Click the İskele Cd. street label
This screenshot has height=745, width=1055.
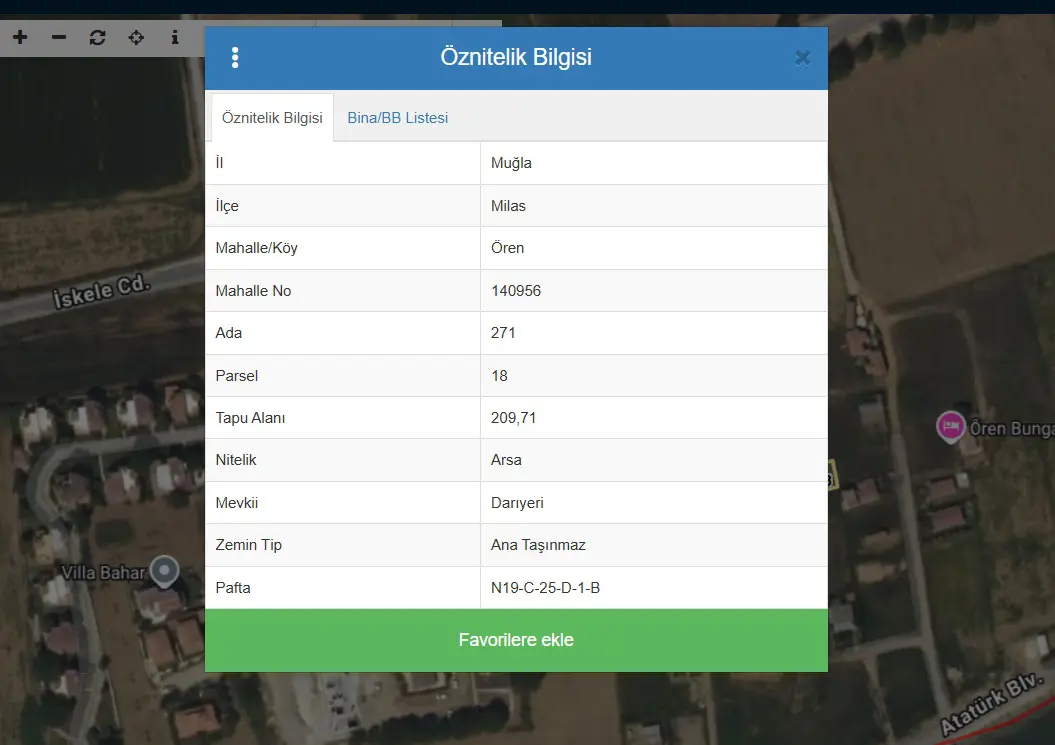click(101, 291)
